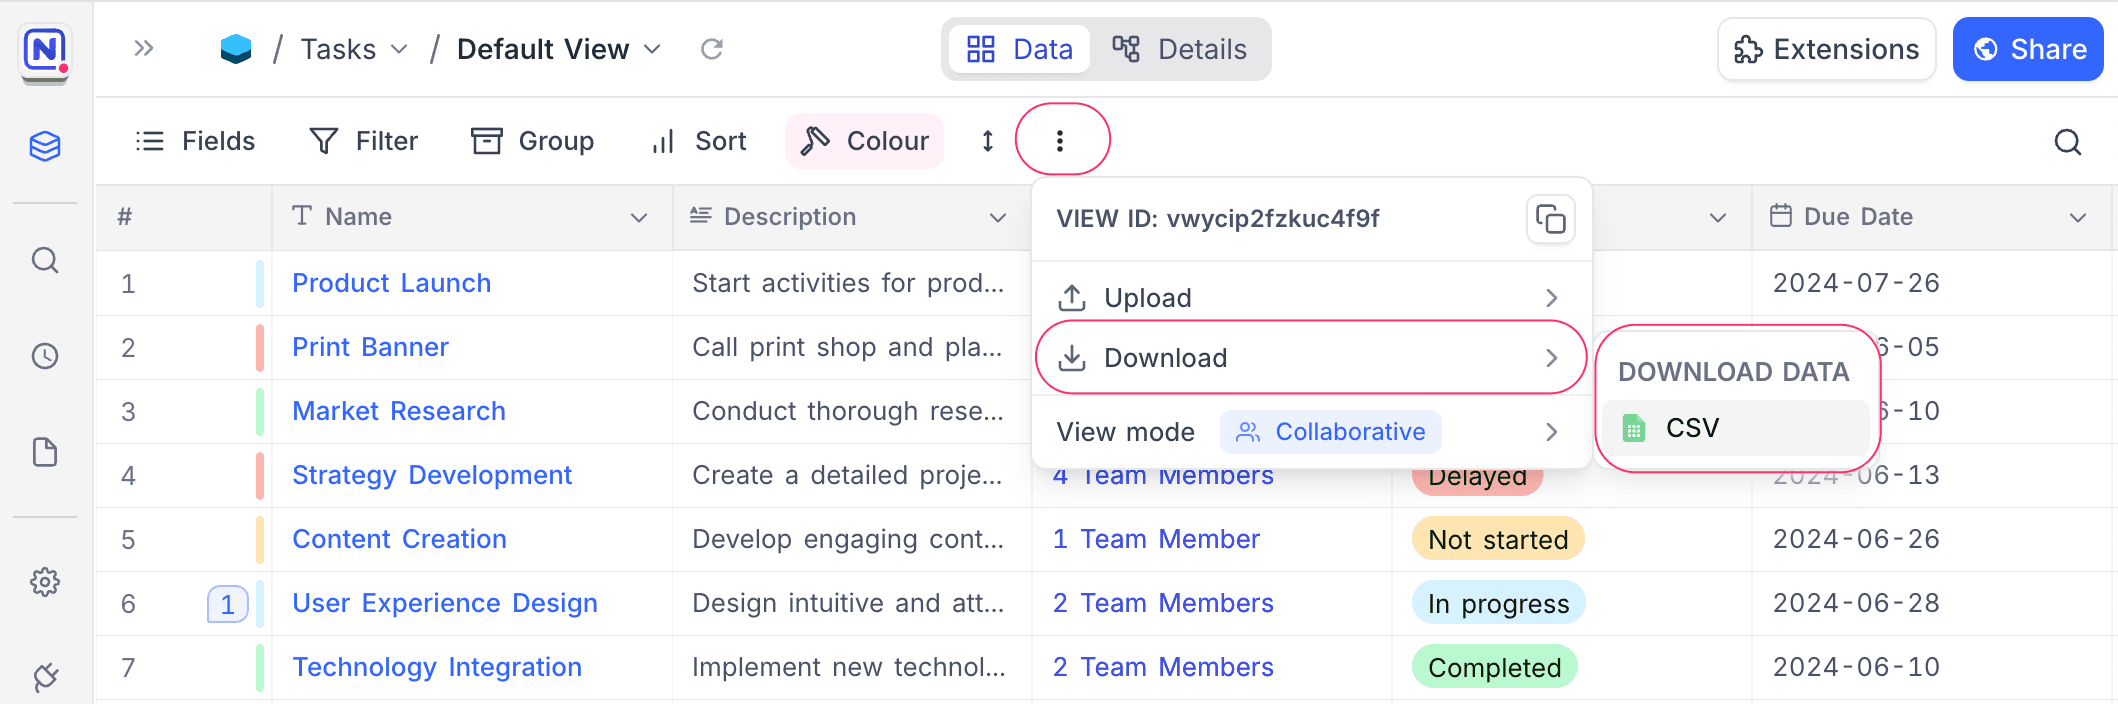Image resolution: width=2118 pixels, height=704 pixels.
Task: Click the Share button
Action: pos(2028,49)
